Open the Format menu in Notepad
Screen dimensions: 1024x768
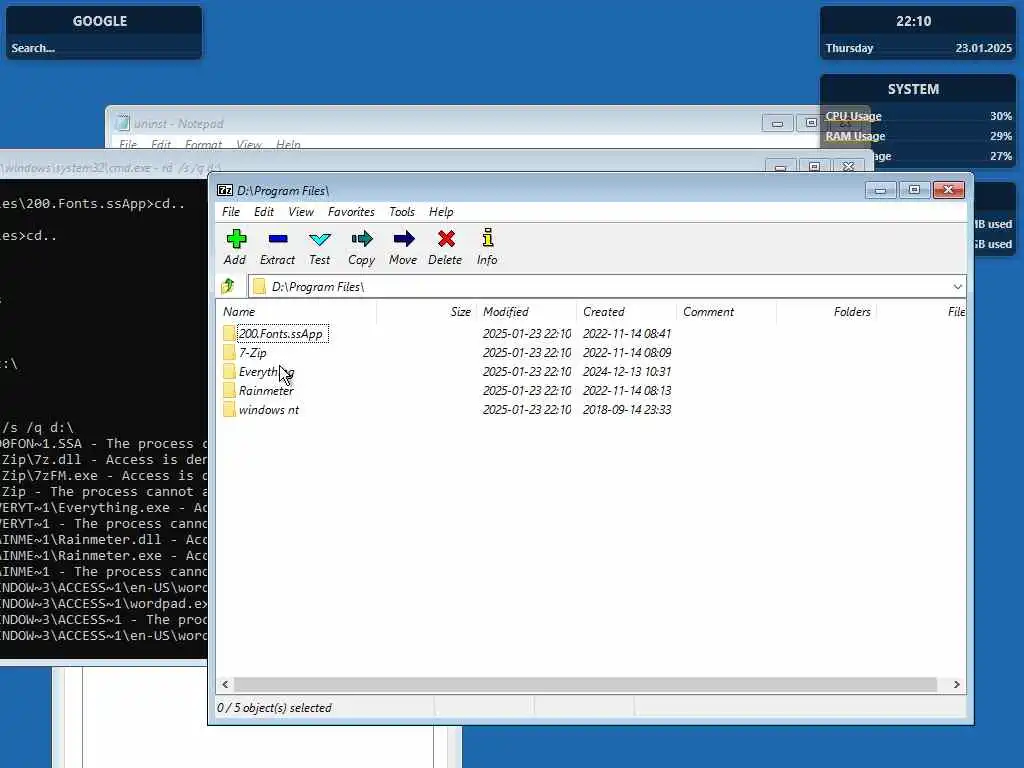(x=203, y=144)
